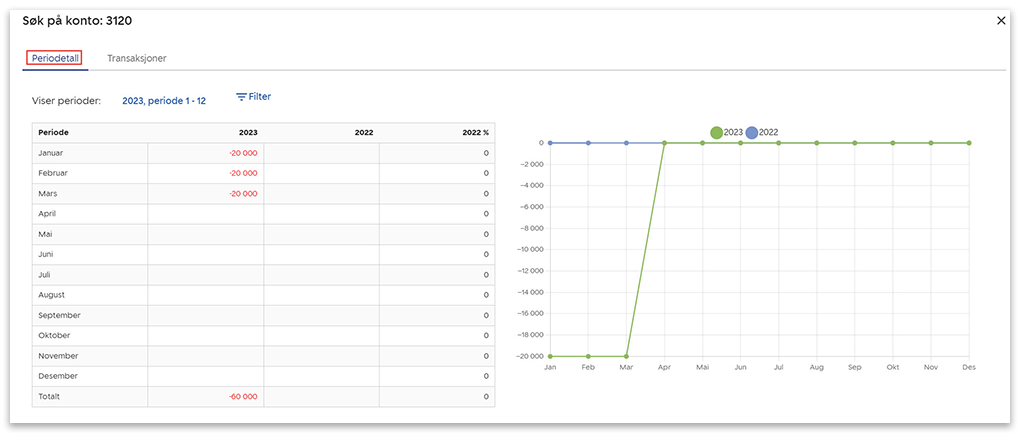Close the account search dialog
1020x433 pixels.
(x=1001, y=20)
